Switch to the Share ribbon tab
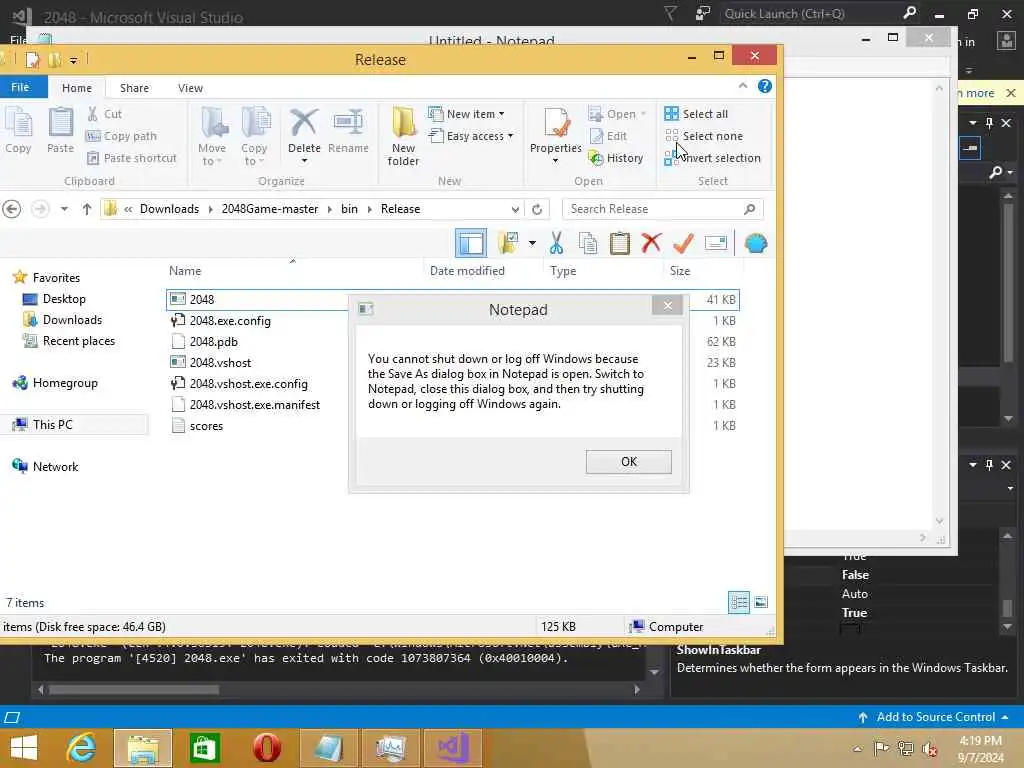Image resolution: width=1024 pixels, height=768 pixels. [x=134, y=88]
